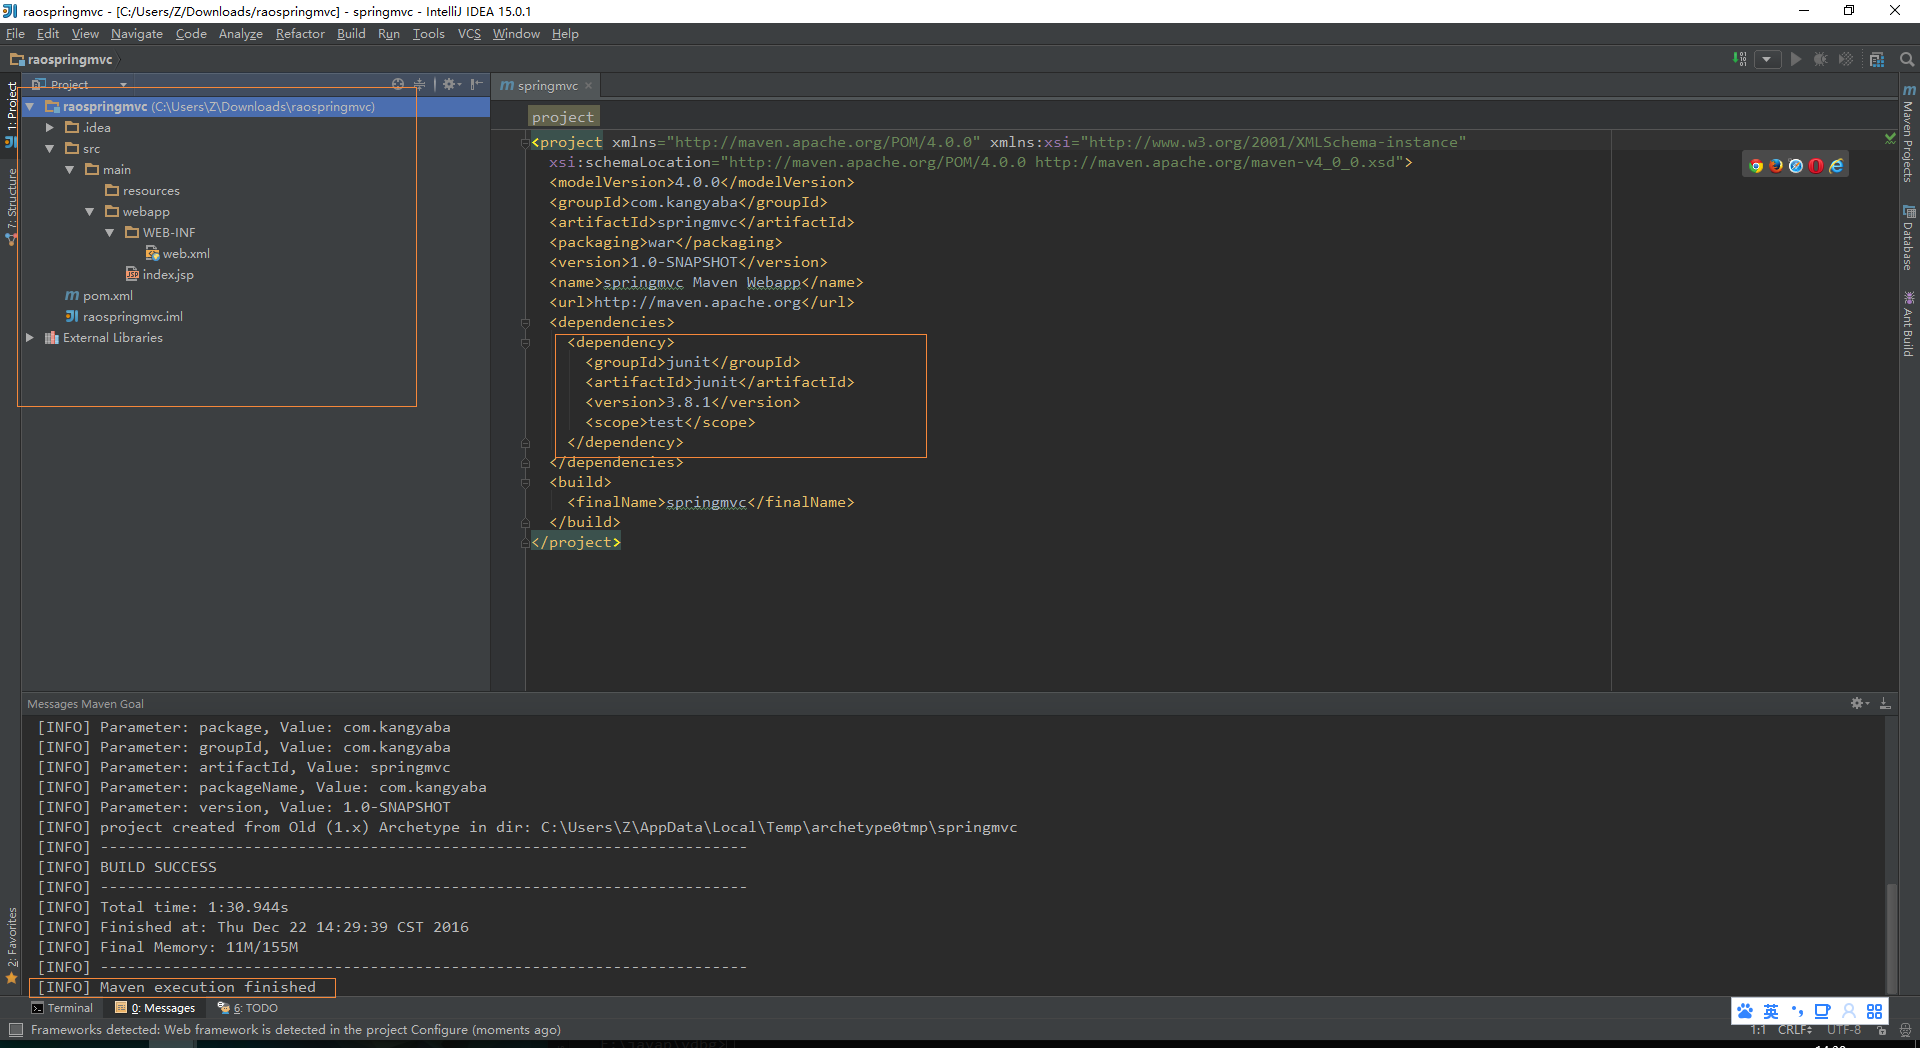Open the VCS menu
This screenshot has height=1048, width=1920.
469,34
